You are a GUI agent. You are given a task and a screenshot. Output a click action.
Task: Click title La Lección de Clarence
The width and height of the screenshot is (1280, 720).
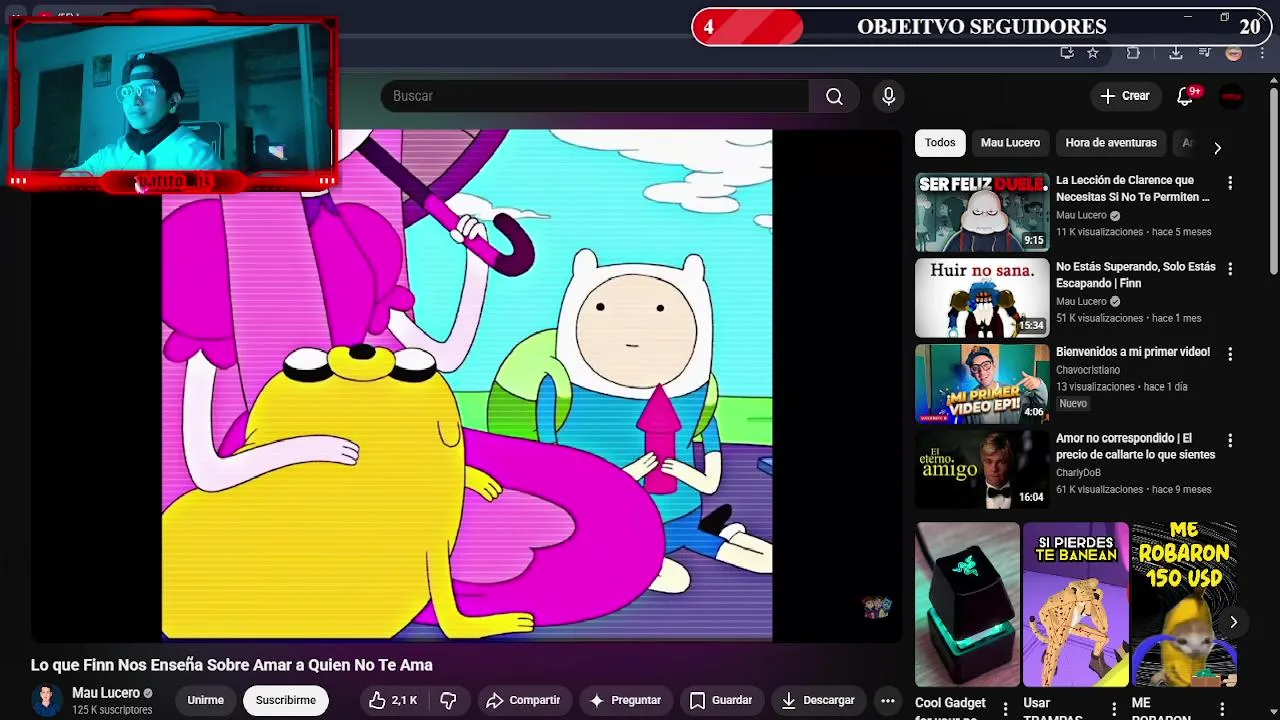tap(1133, 189)
